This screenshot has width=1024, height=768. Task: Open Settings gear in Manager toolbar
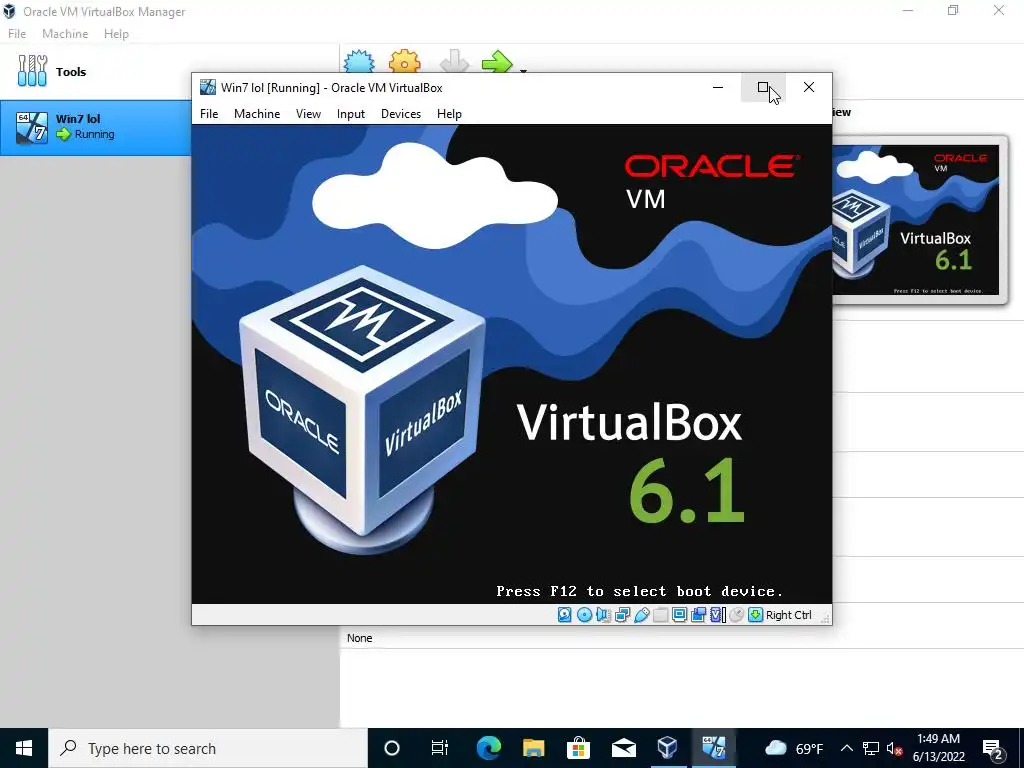click(x=404, y=61)
